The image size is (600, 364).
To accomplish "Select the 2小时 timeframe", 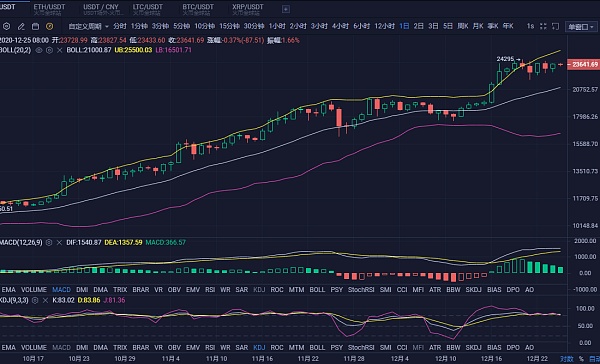I will tap(298, 26).
